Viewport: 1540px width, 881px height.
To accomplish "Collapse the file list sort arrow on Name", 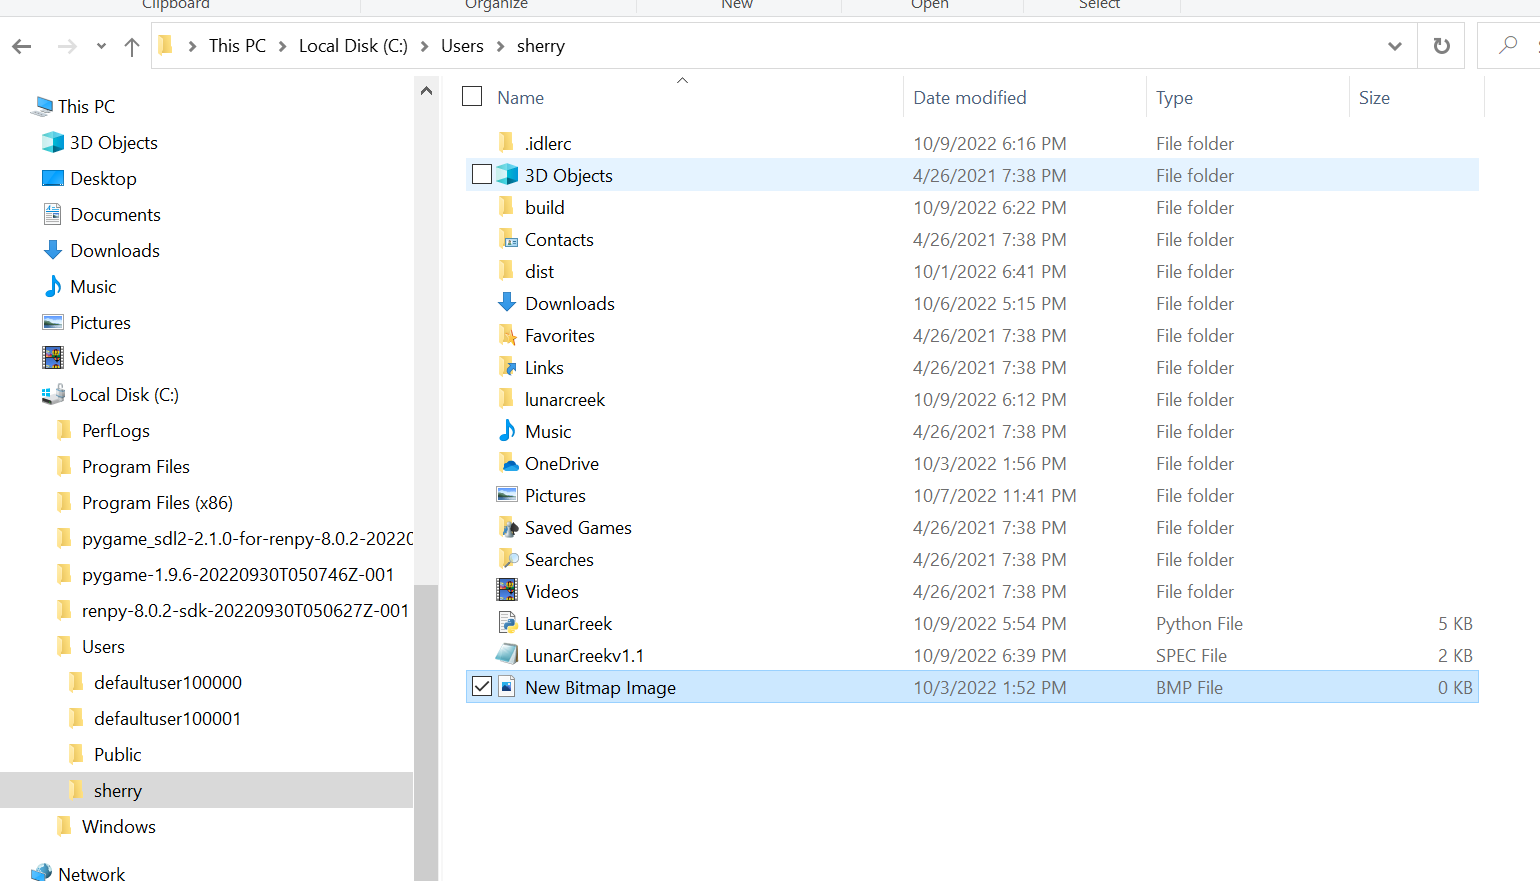I will click(683, 80).
